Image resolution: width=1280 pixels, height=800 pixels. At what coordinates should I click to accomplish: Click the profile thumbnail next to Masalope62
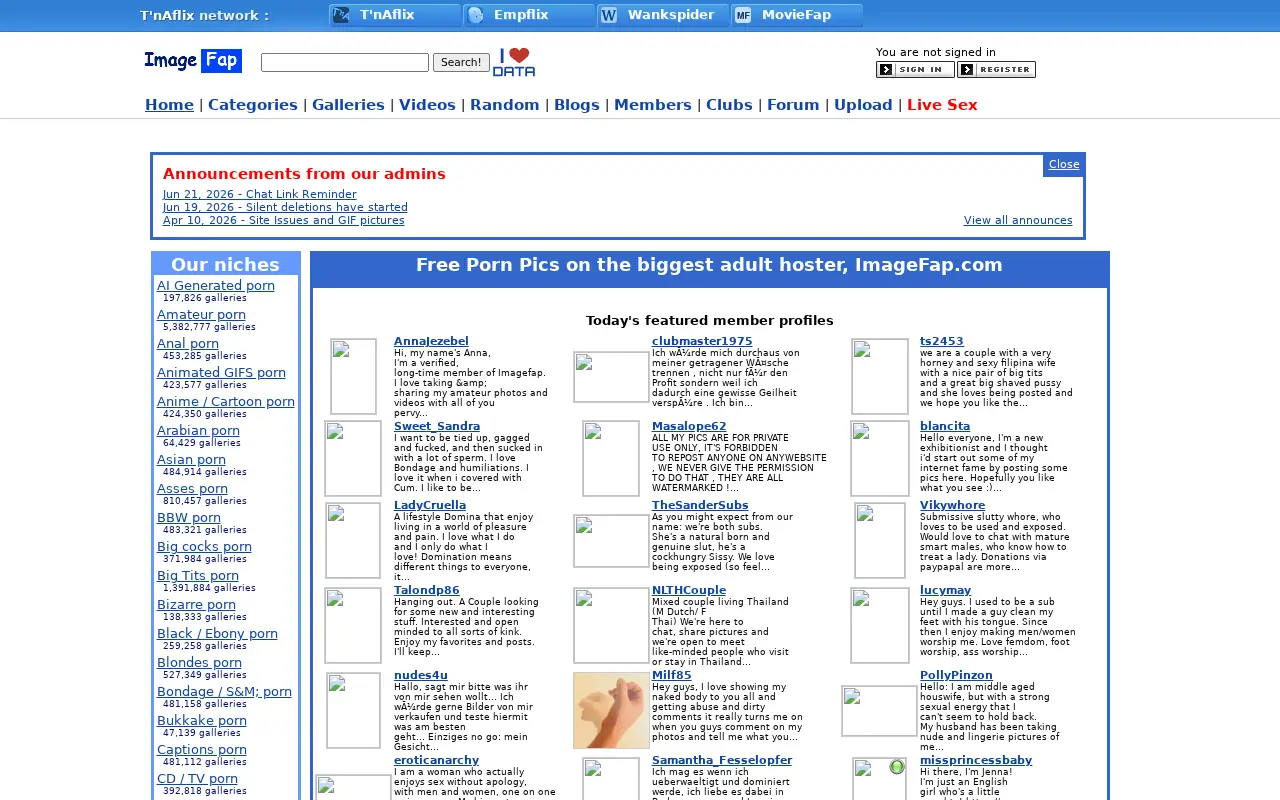(x=611, y=458)
